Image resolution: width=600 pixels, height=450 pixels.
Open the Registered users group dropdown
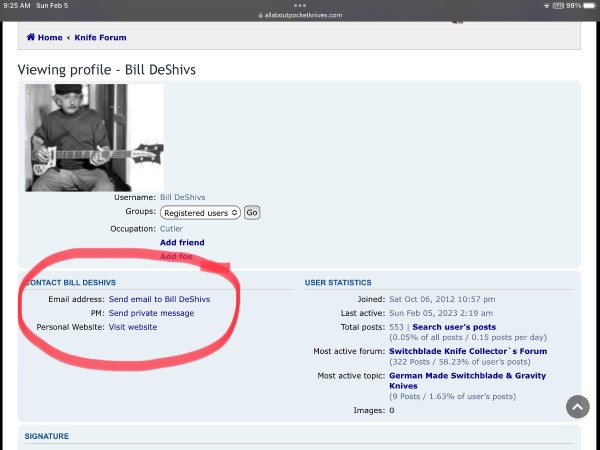point(200,213)
